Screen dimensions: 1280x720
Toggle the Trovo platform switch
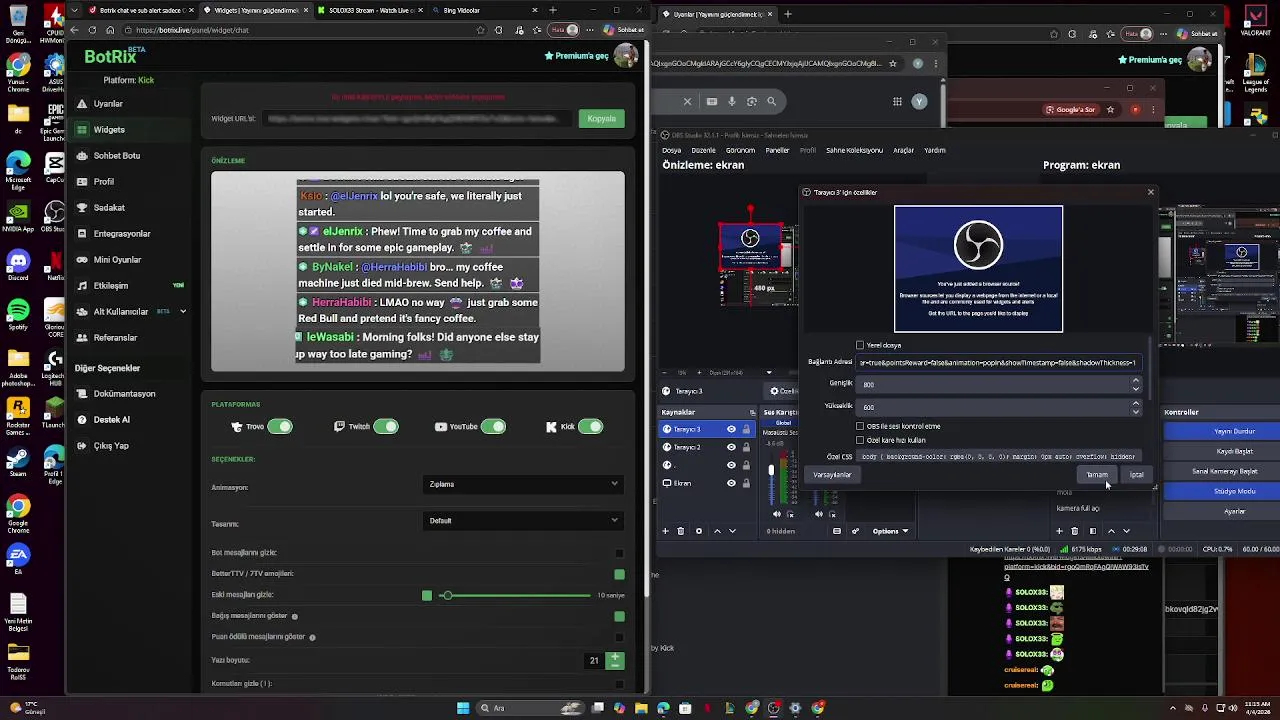(x=280, y=427)
